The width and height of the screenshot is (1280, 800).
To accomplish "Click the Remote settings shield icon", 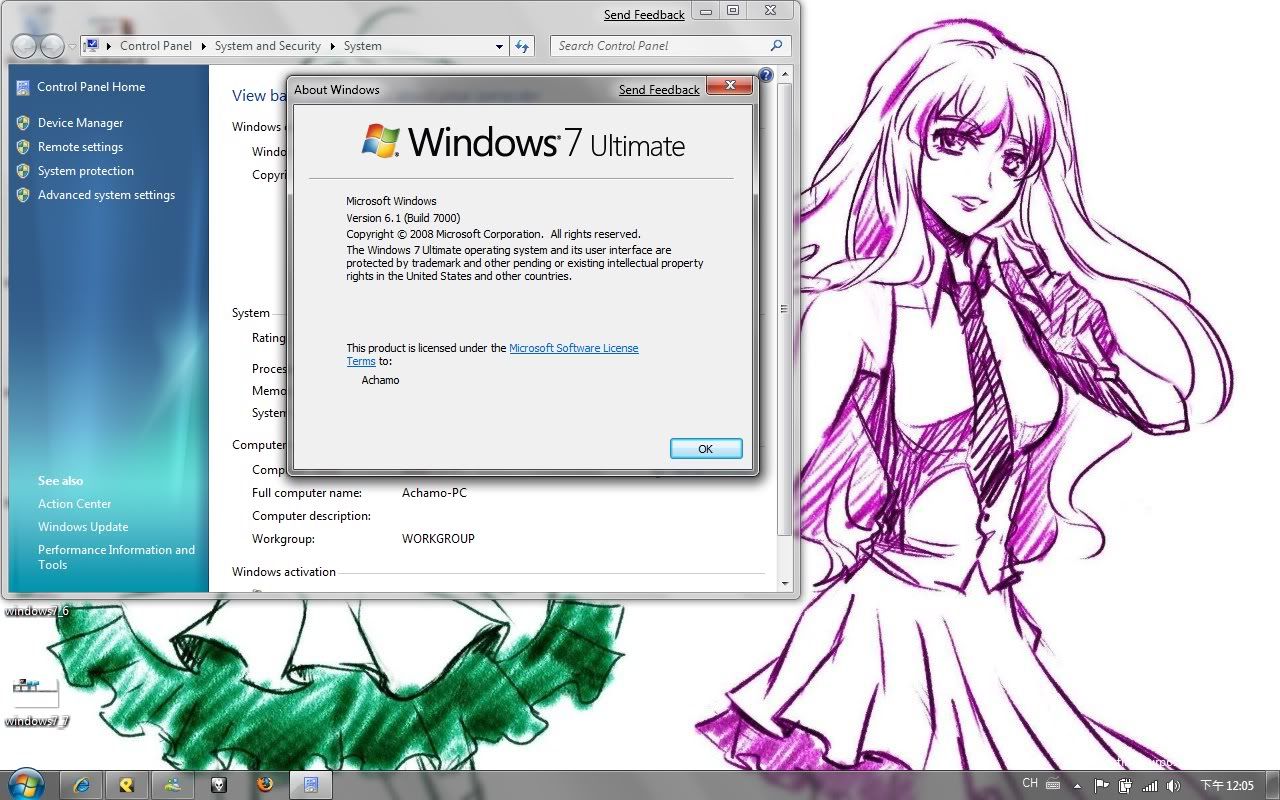I will (23, 147).
